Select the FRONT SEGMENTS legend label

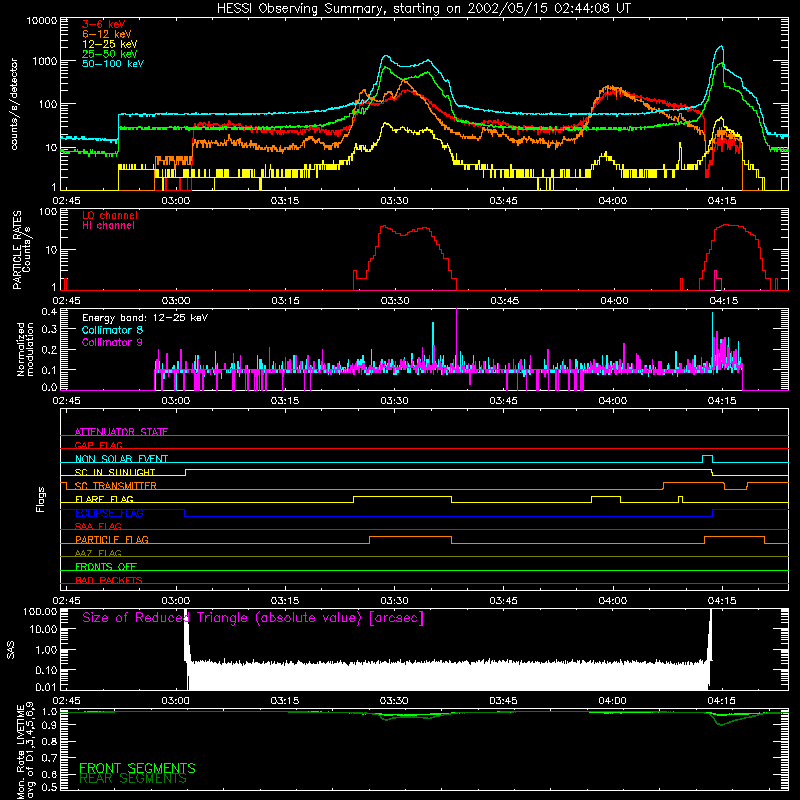pos(137,768)
